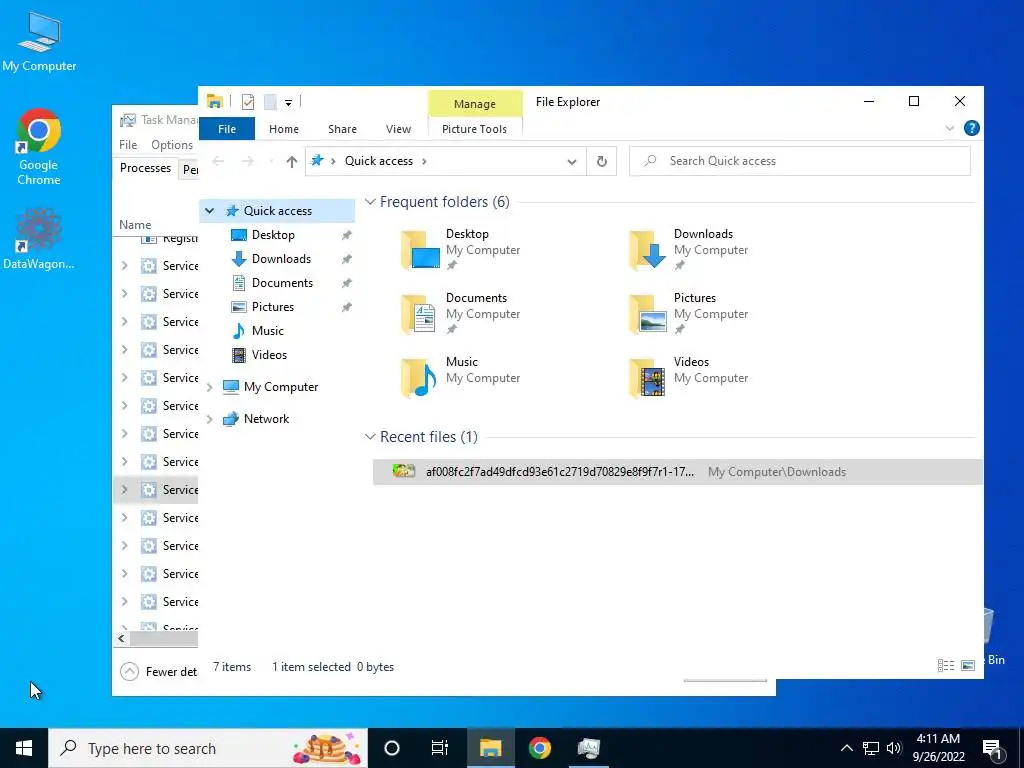Click Task Manager horizontal scrollbar left arrow
This screenshot has height=768, width=1024.
[121, 639]
